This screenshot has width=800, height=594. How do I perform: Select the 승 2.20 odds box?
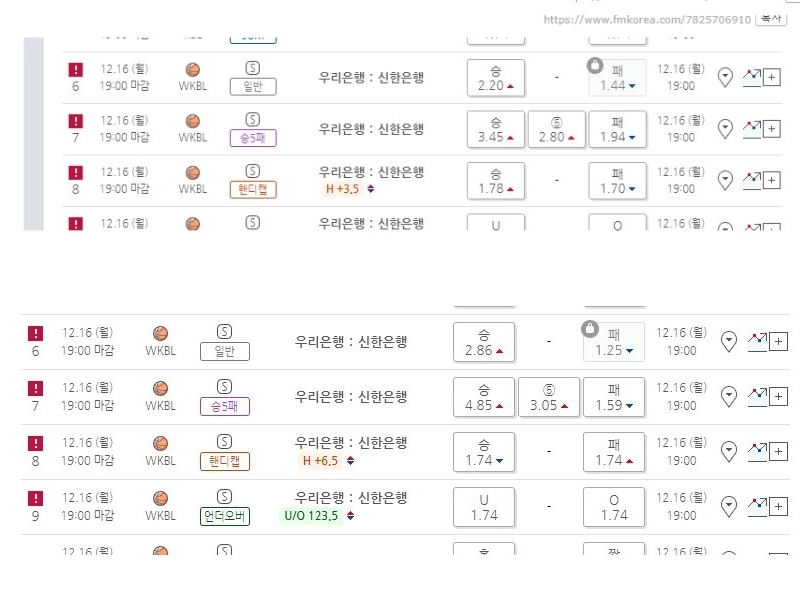495,78
